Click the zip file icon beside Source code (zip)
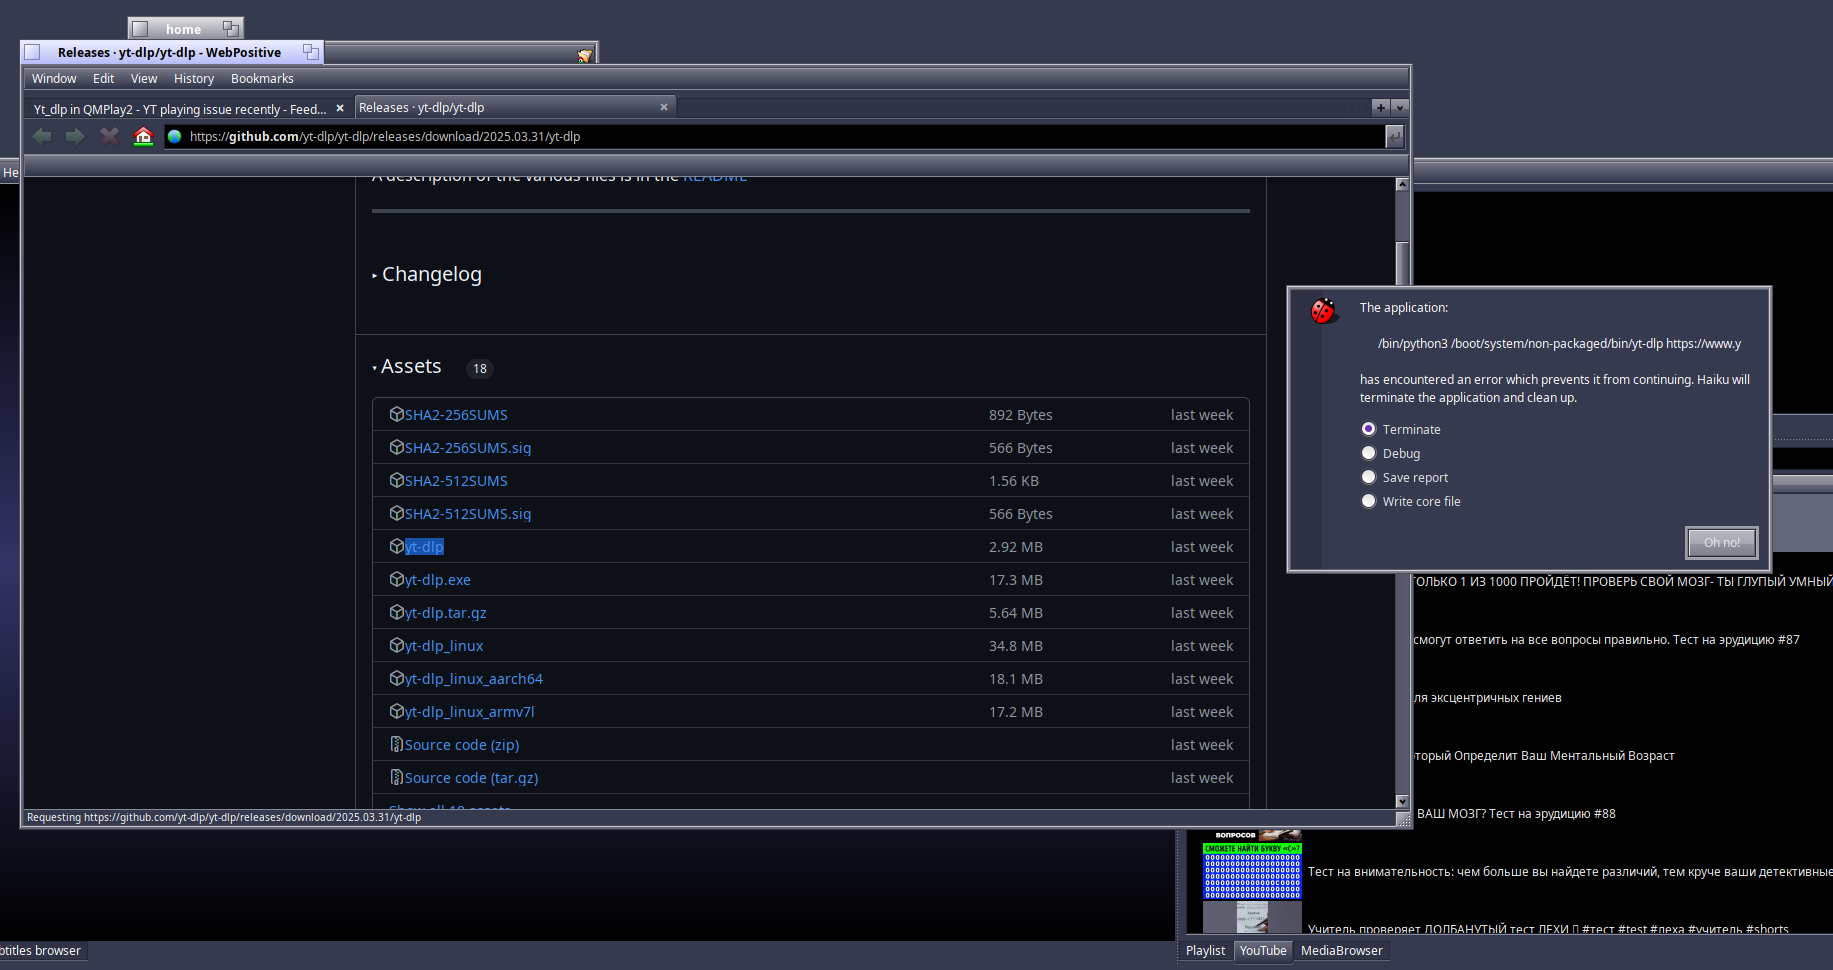Viewport: 1833px width, 970px height. point(397,744)
